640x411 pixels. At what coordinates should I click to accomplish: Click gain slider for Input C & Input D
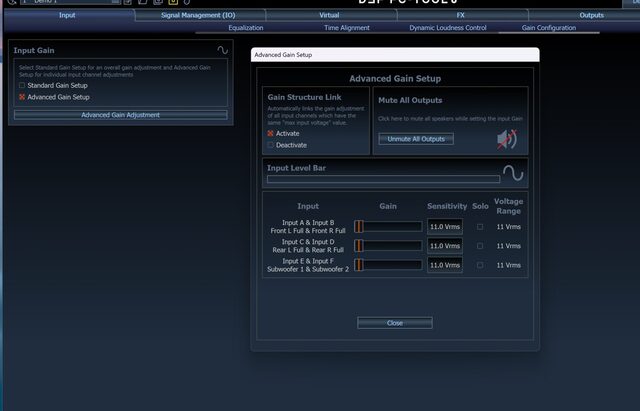(388, 246)
